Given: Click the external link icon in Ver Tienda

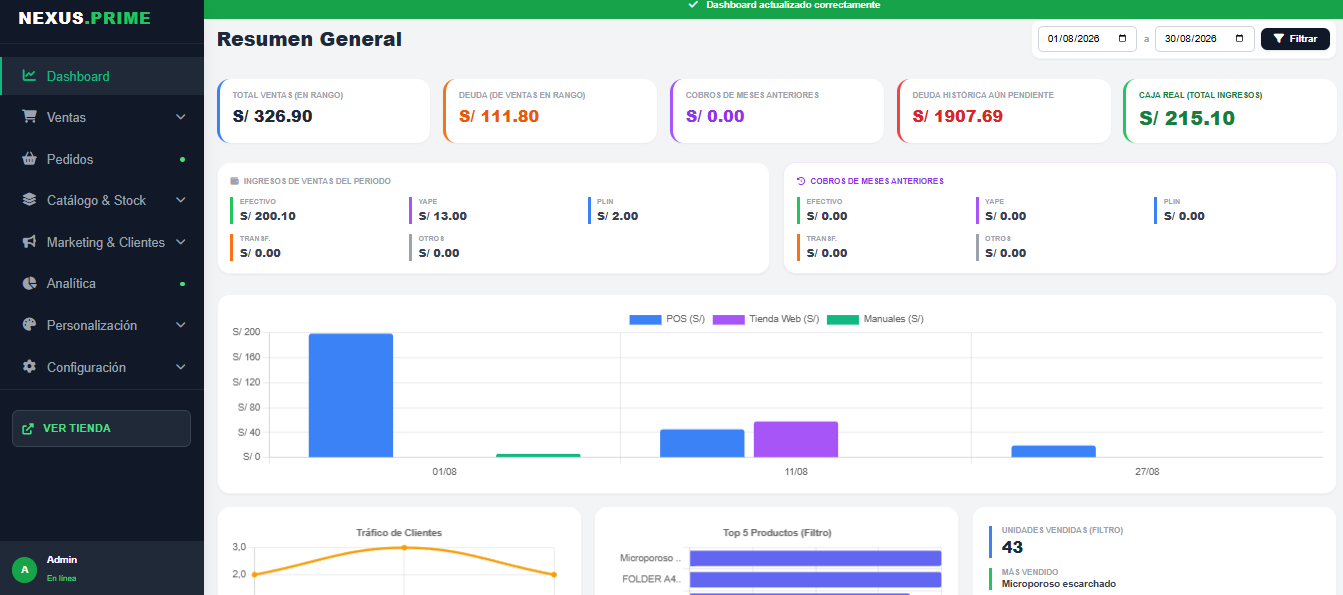Looking at the screenshot, I should [28, 428].
